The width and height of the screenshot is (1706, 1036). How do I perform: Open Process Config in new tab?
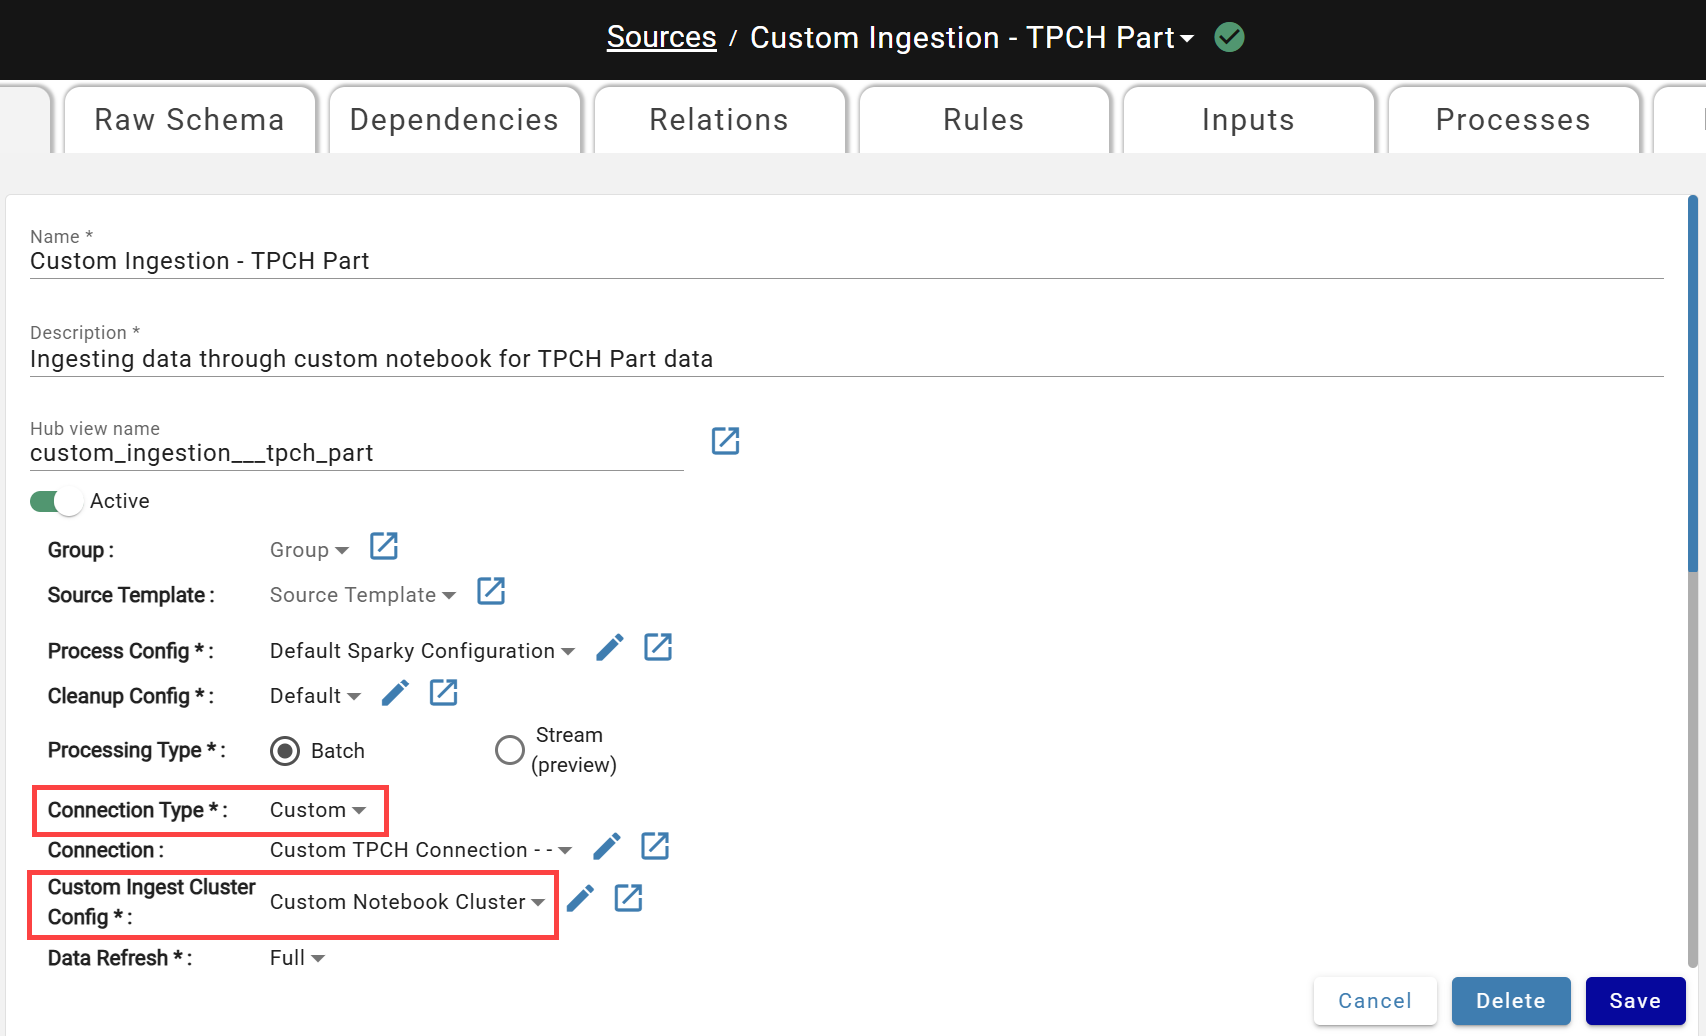(658, 647)
